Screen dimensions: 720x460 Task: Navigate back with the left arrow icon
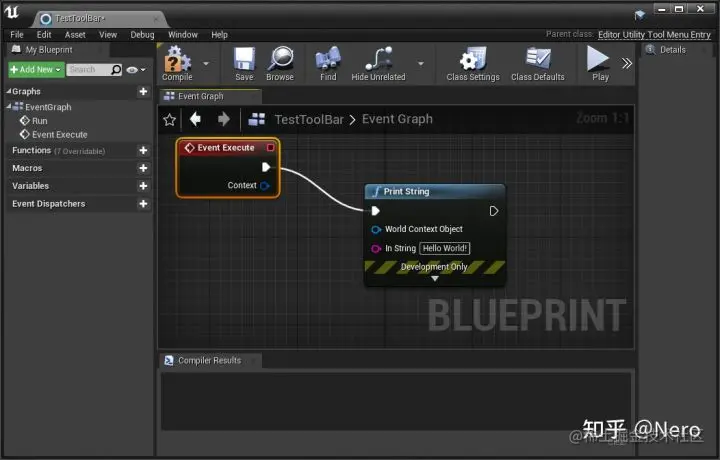tap(196, 119)
